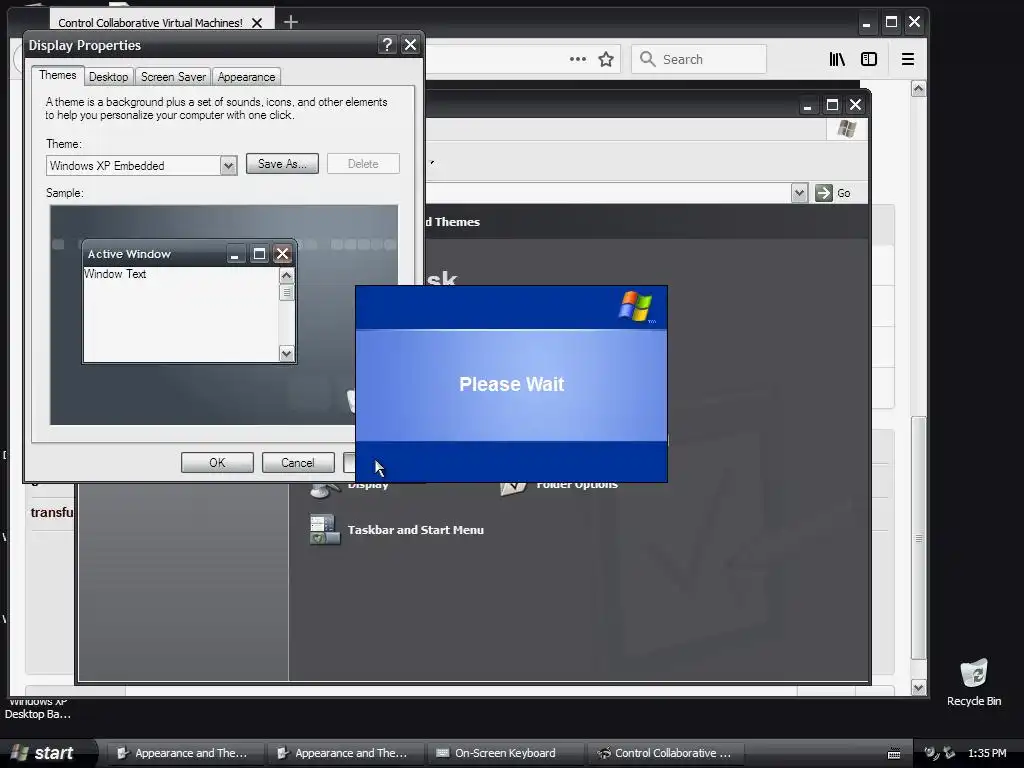The height and width of the screenshot is (768, 1024).
Task: Bookmark page with the star icon
Action: click(x=606, y=59)
